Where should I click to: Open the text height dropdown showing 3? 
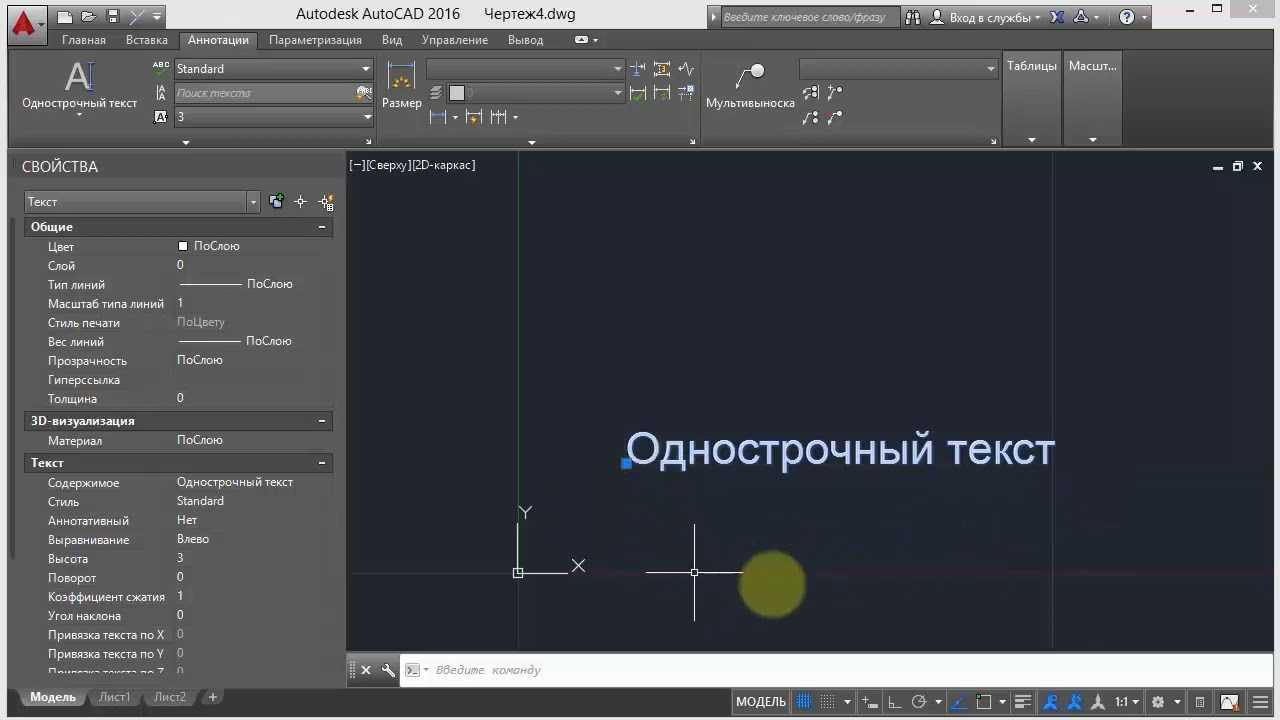[273, 117]
